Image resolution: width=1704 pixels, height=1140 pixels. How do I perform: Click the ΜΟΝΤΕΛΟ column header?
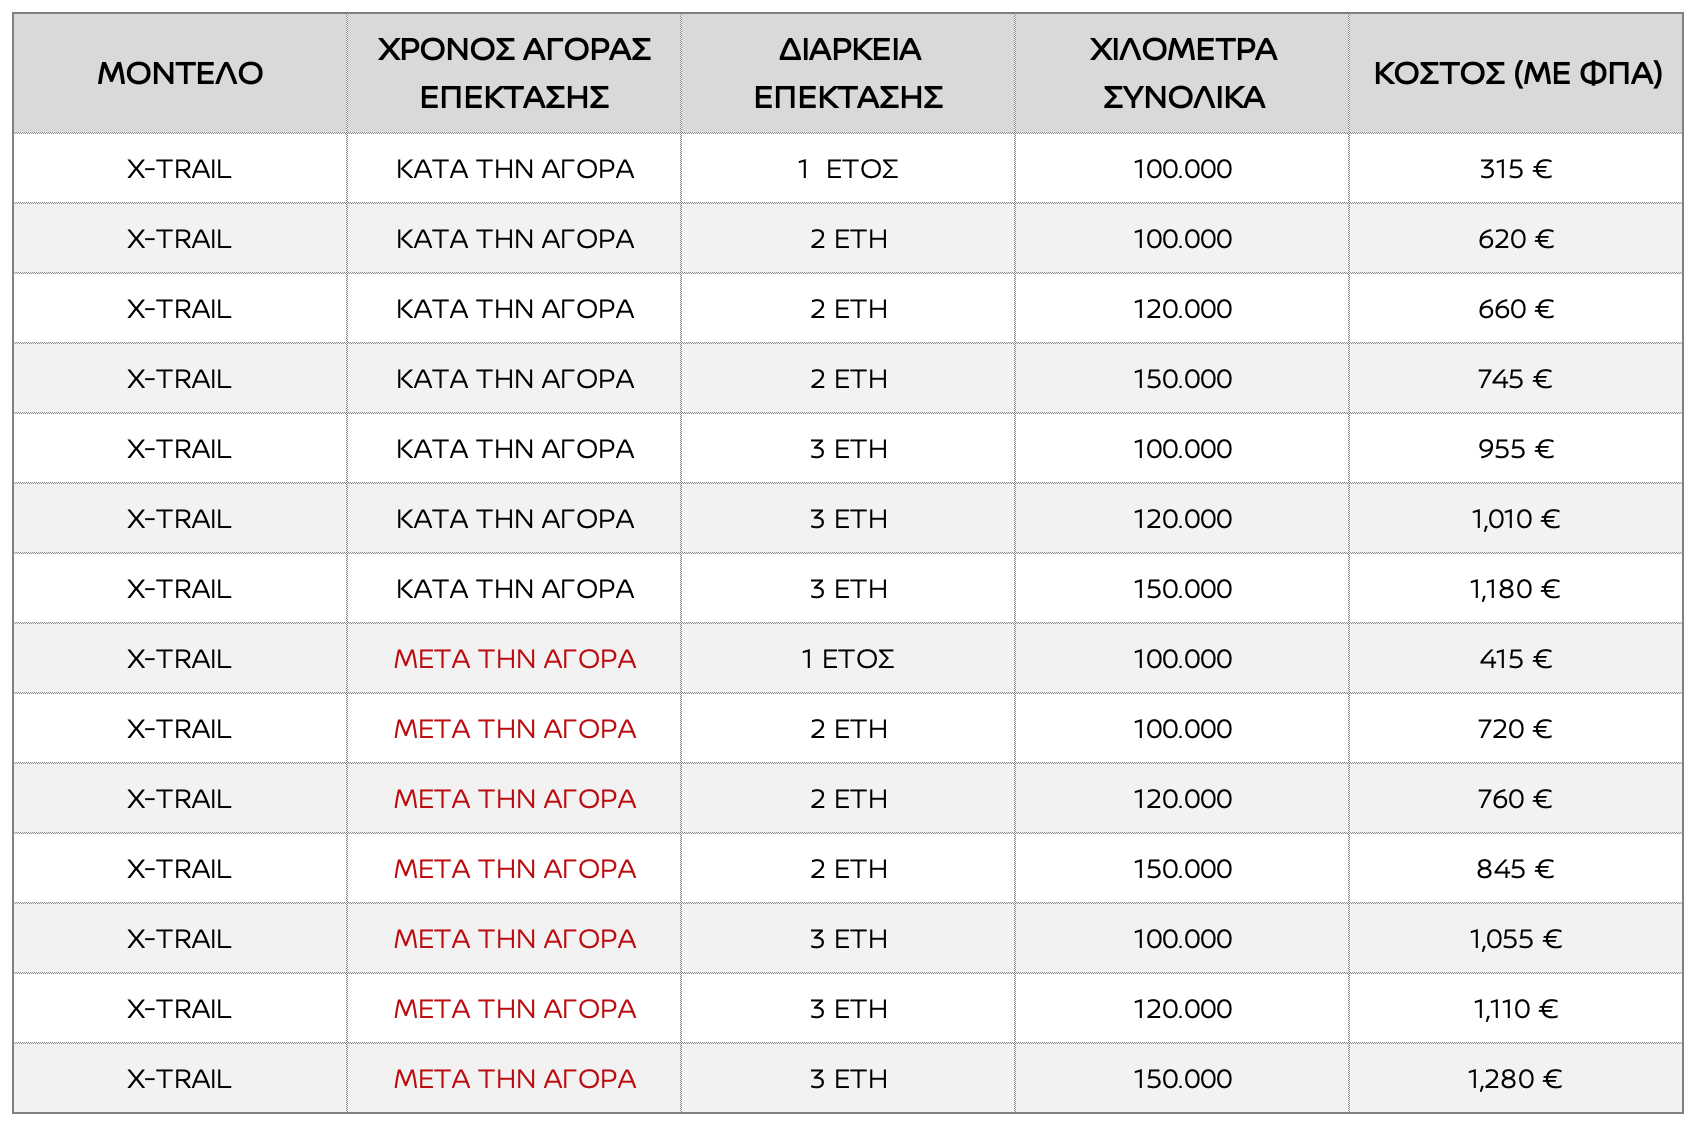(180, 73)
